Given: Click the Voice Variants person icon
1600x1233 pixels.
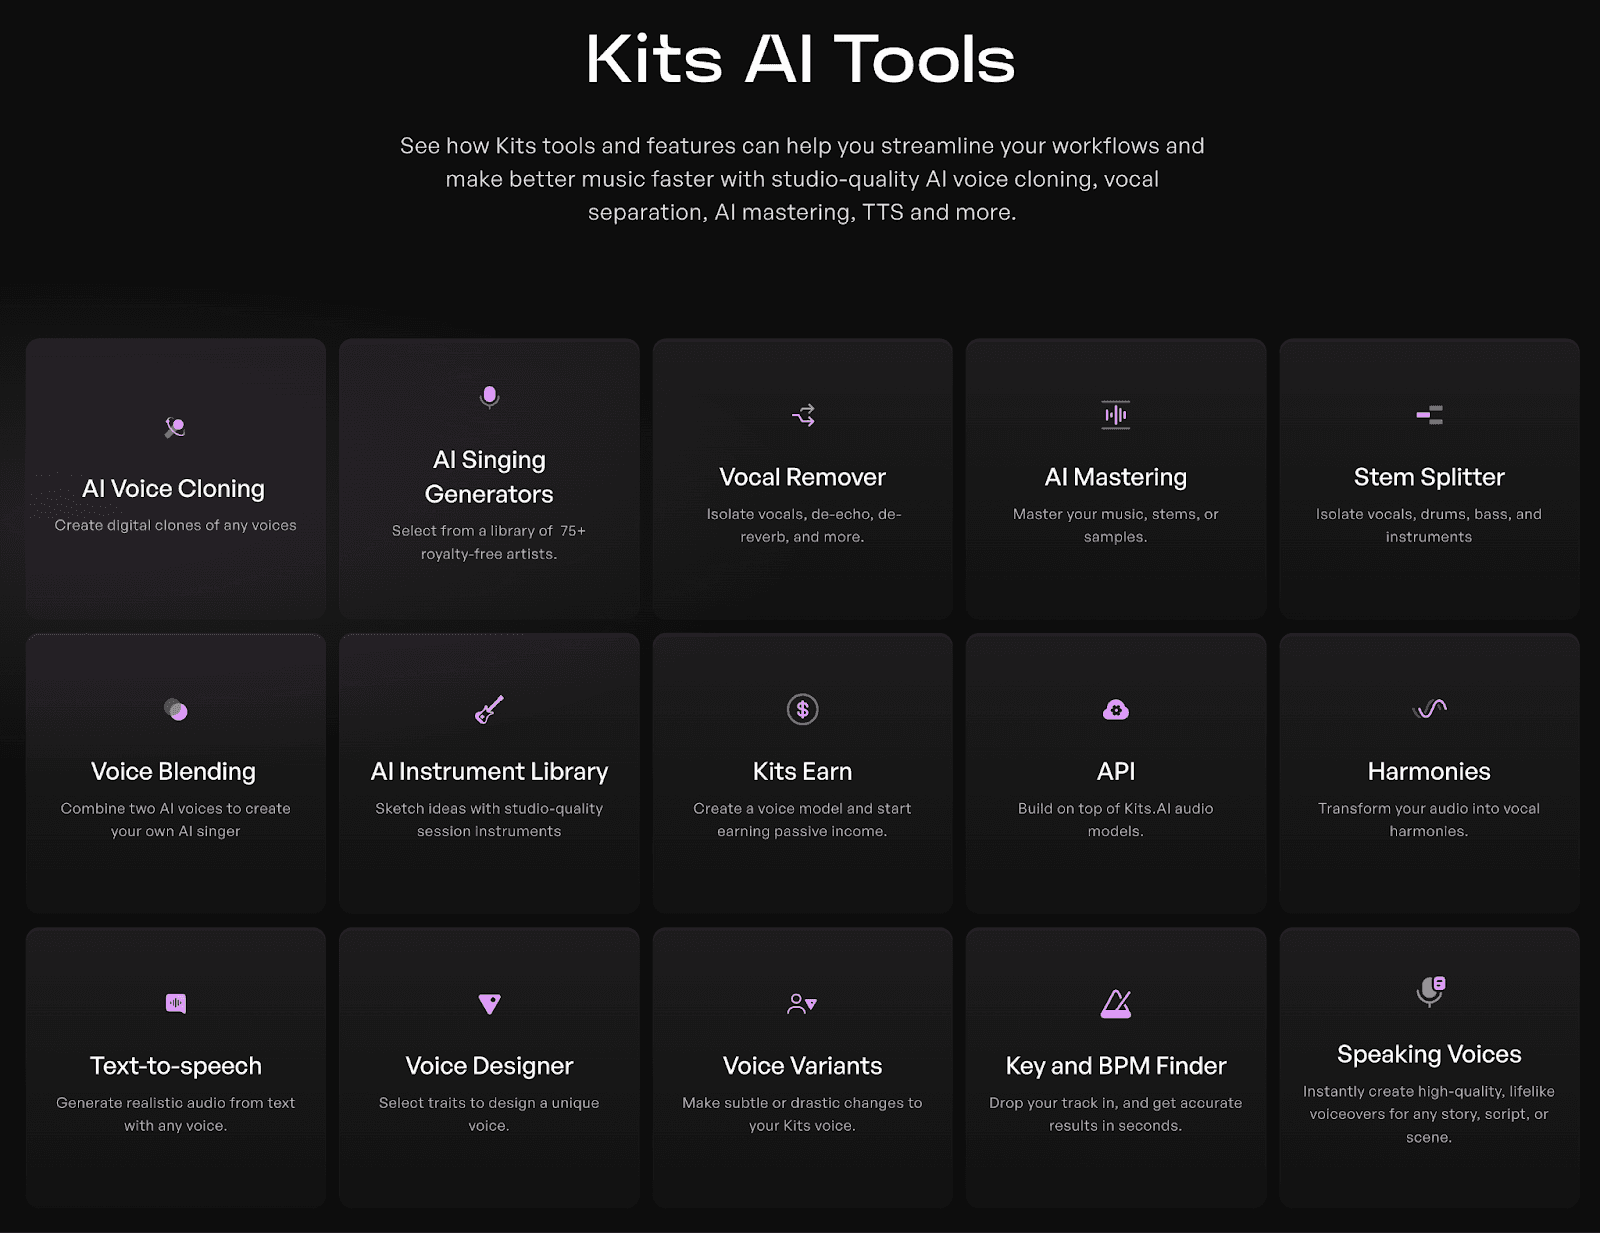Looking at the screenshot, I should tap(803, 1003).
